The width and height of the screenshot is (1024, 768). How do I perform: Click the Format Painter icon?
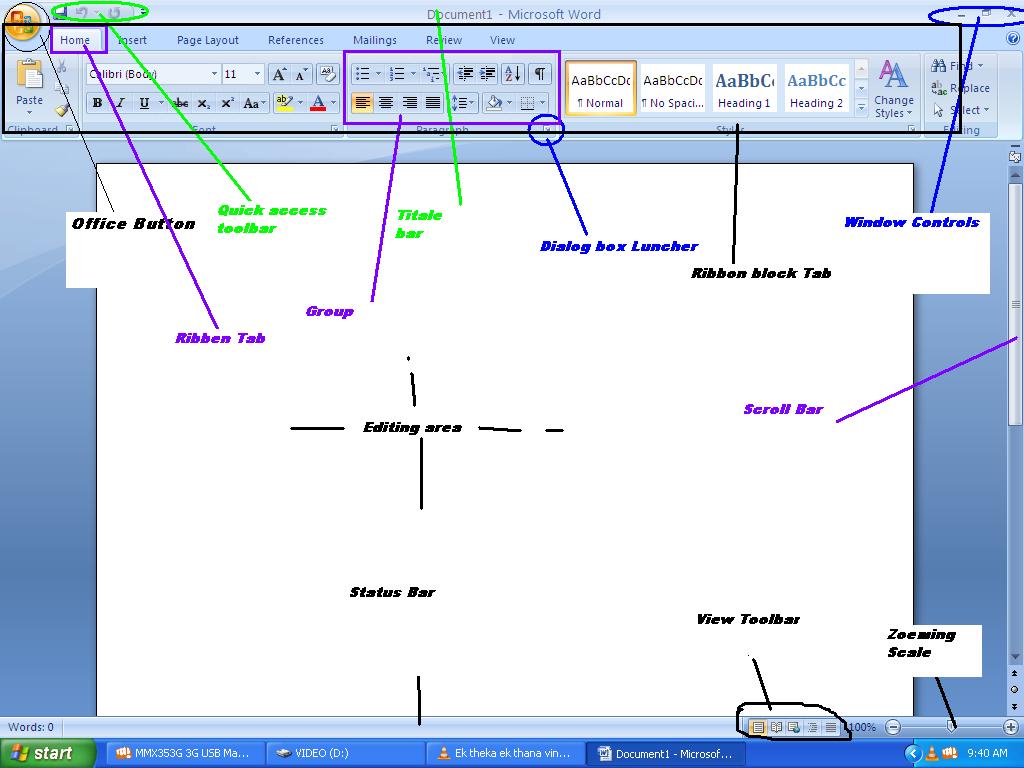pos(62,110)
